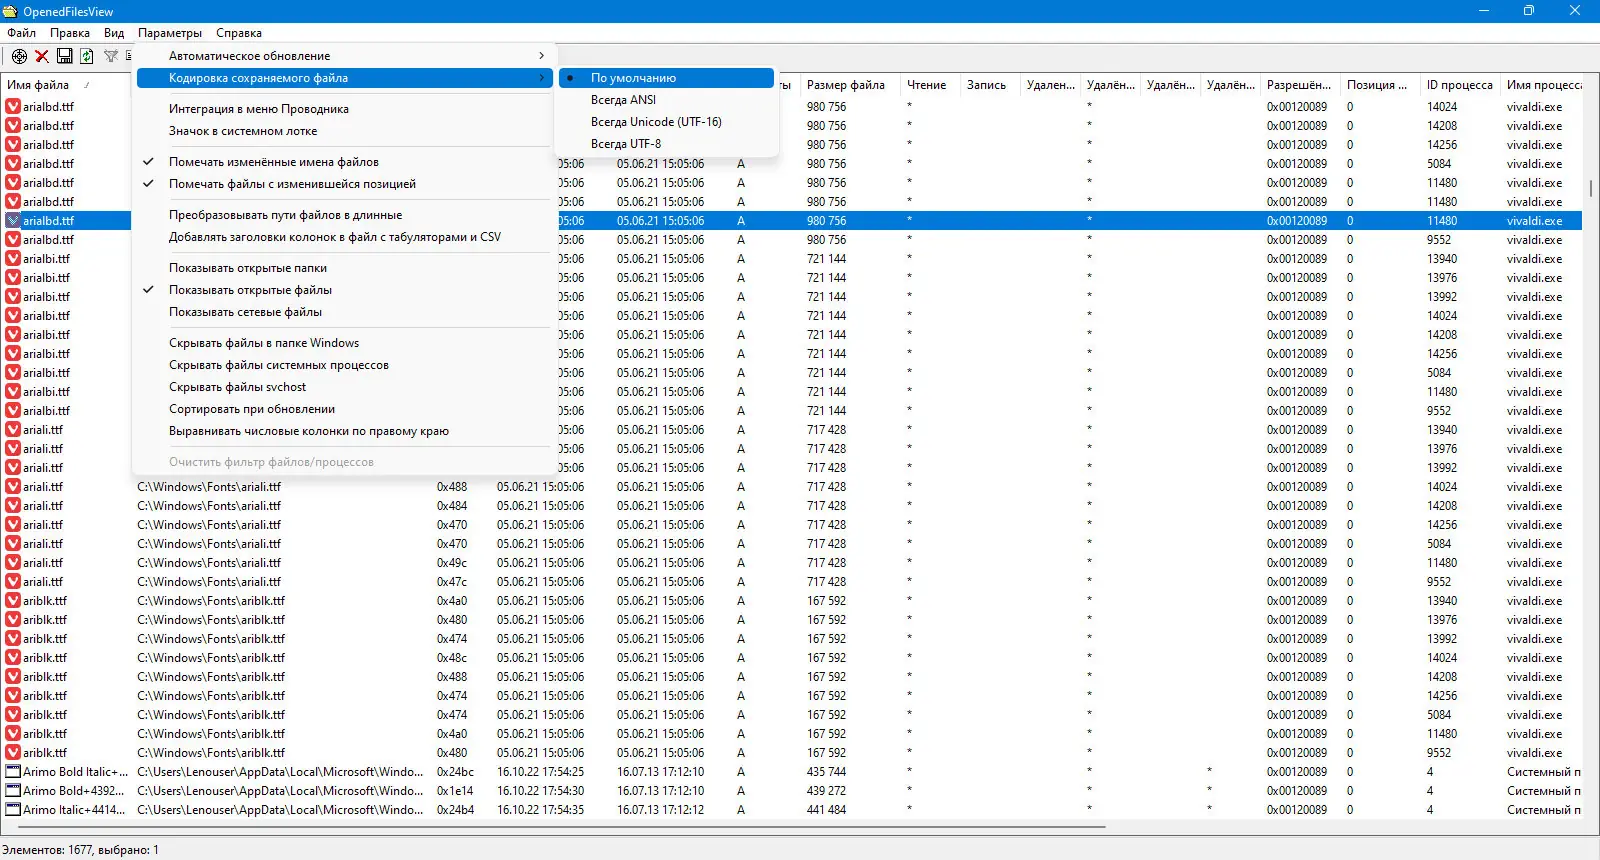1600x860 pixels.
Task: Choose 'Выравнивать числовые колонки по правому краю'
Action: [x=345, y=431]
